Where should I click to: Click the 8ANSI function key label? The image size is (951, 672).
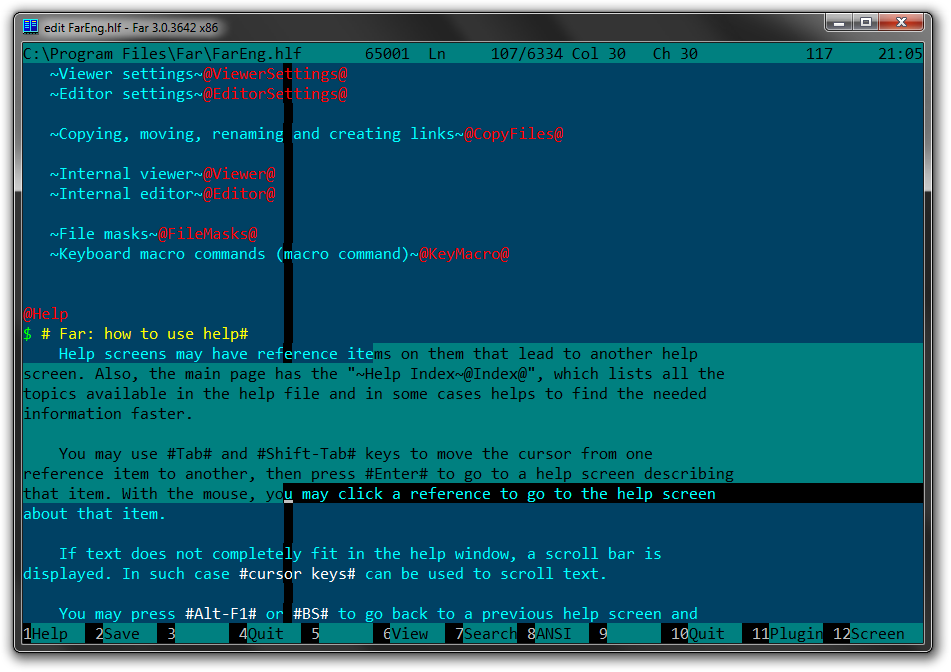(553, 634)
